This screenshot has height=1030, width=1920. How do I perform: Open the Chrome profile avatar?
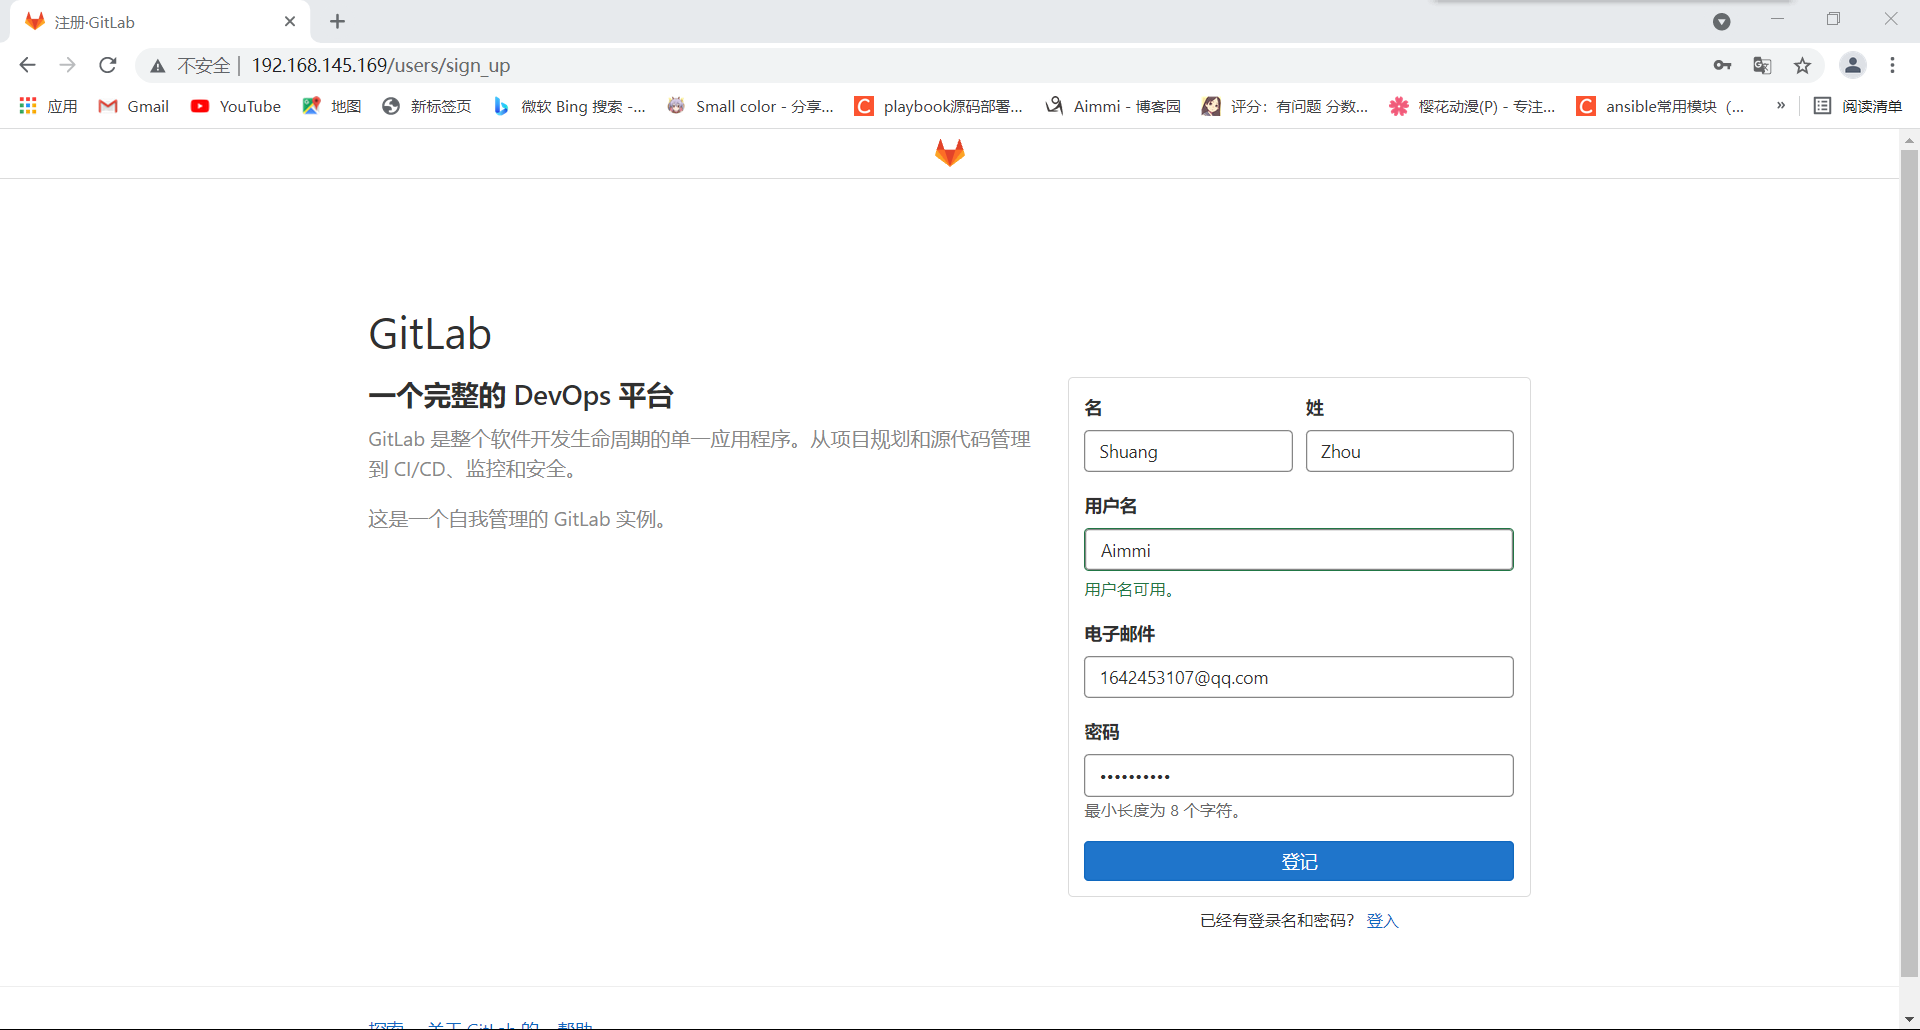[x=1853, y=65]
